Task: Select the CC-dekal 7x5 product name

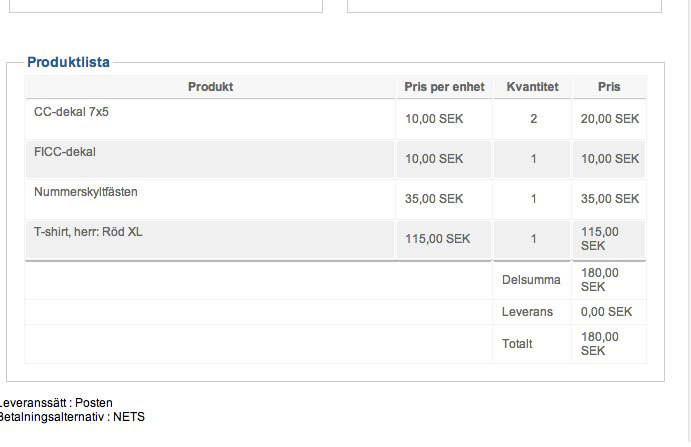Action: click(x=72, y=112)
